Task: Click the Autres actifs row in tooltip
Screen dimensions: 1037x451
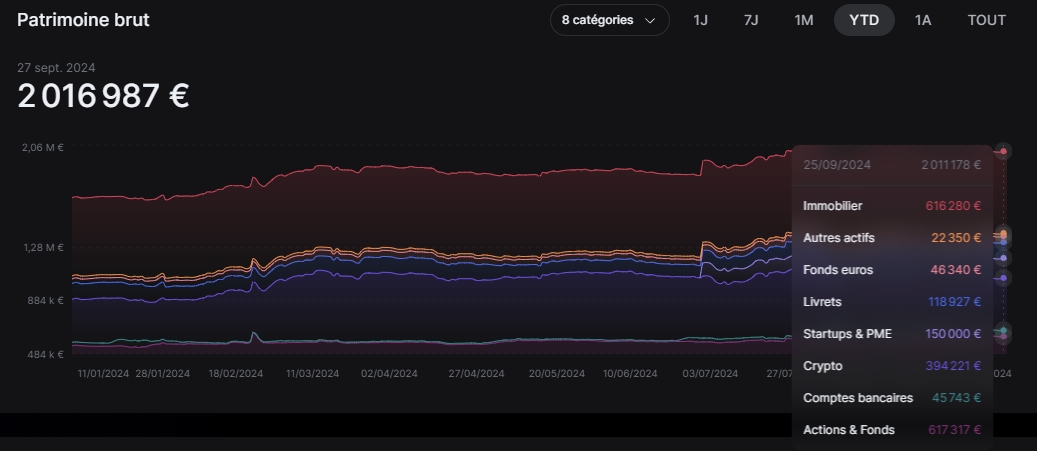Action: [892, 237]
